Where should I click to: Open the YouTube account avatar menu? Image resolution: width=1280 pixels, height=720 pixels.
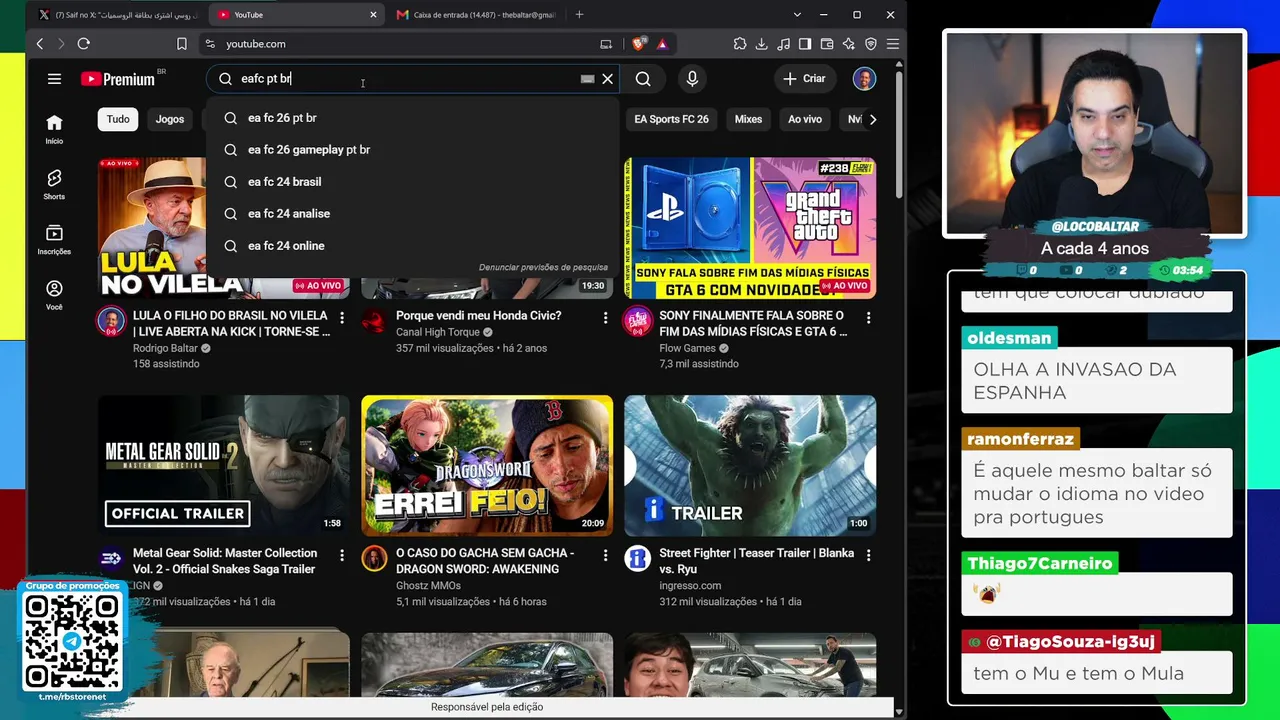click(864, 79)
